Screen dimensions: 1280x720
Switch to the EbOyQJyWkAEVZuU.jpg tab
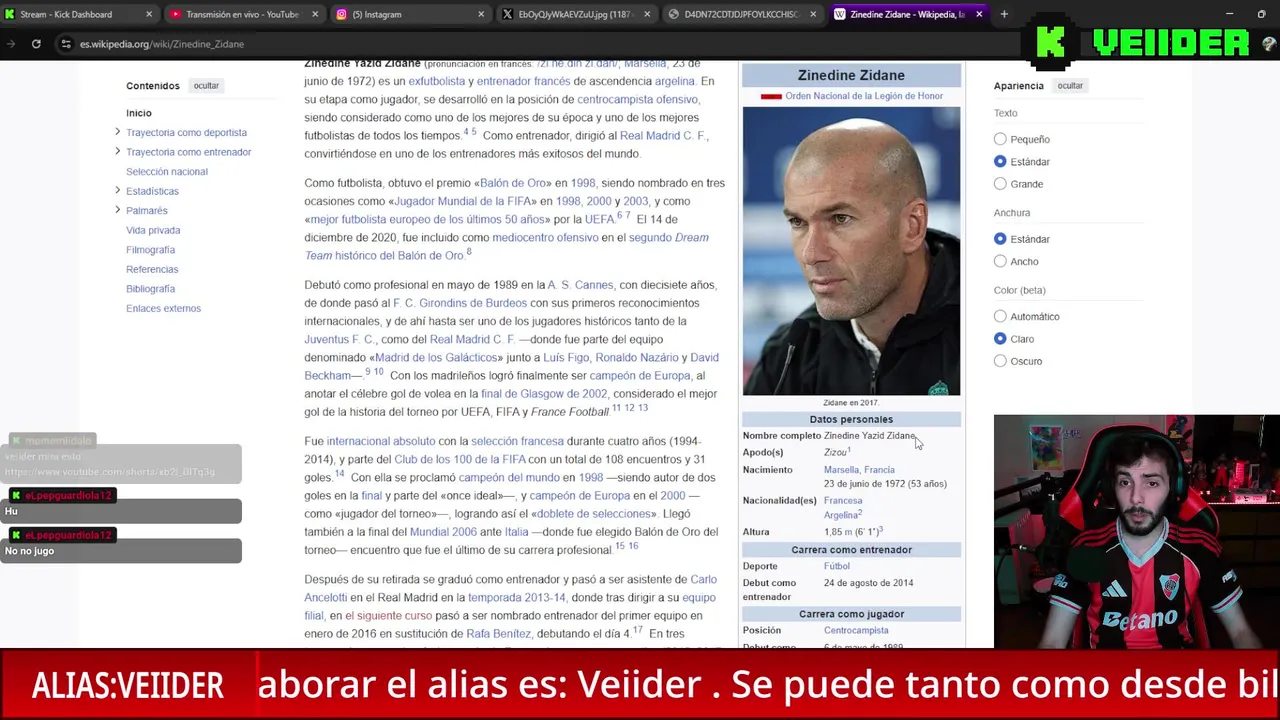[x=575, y=14]
